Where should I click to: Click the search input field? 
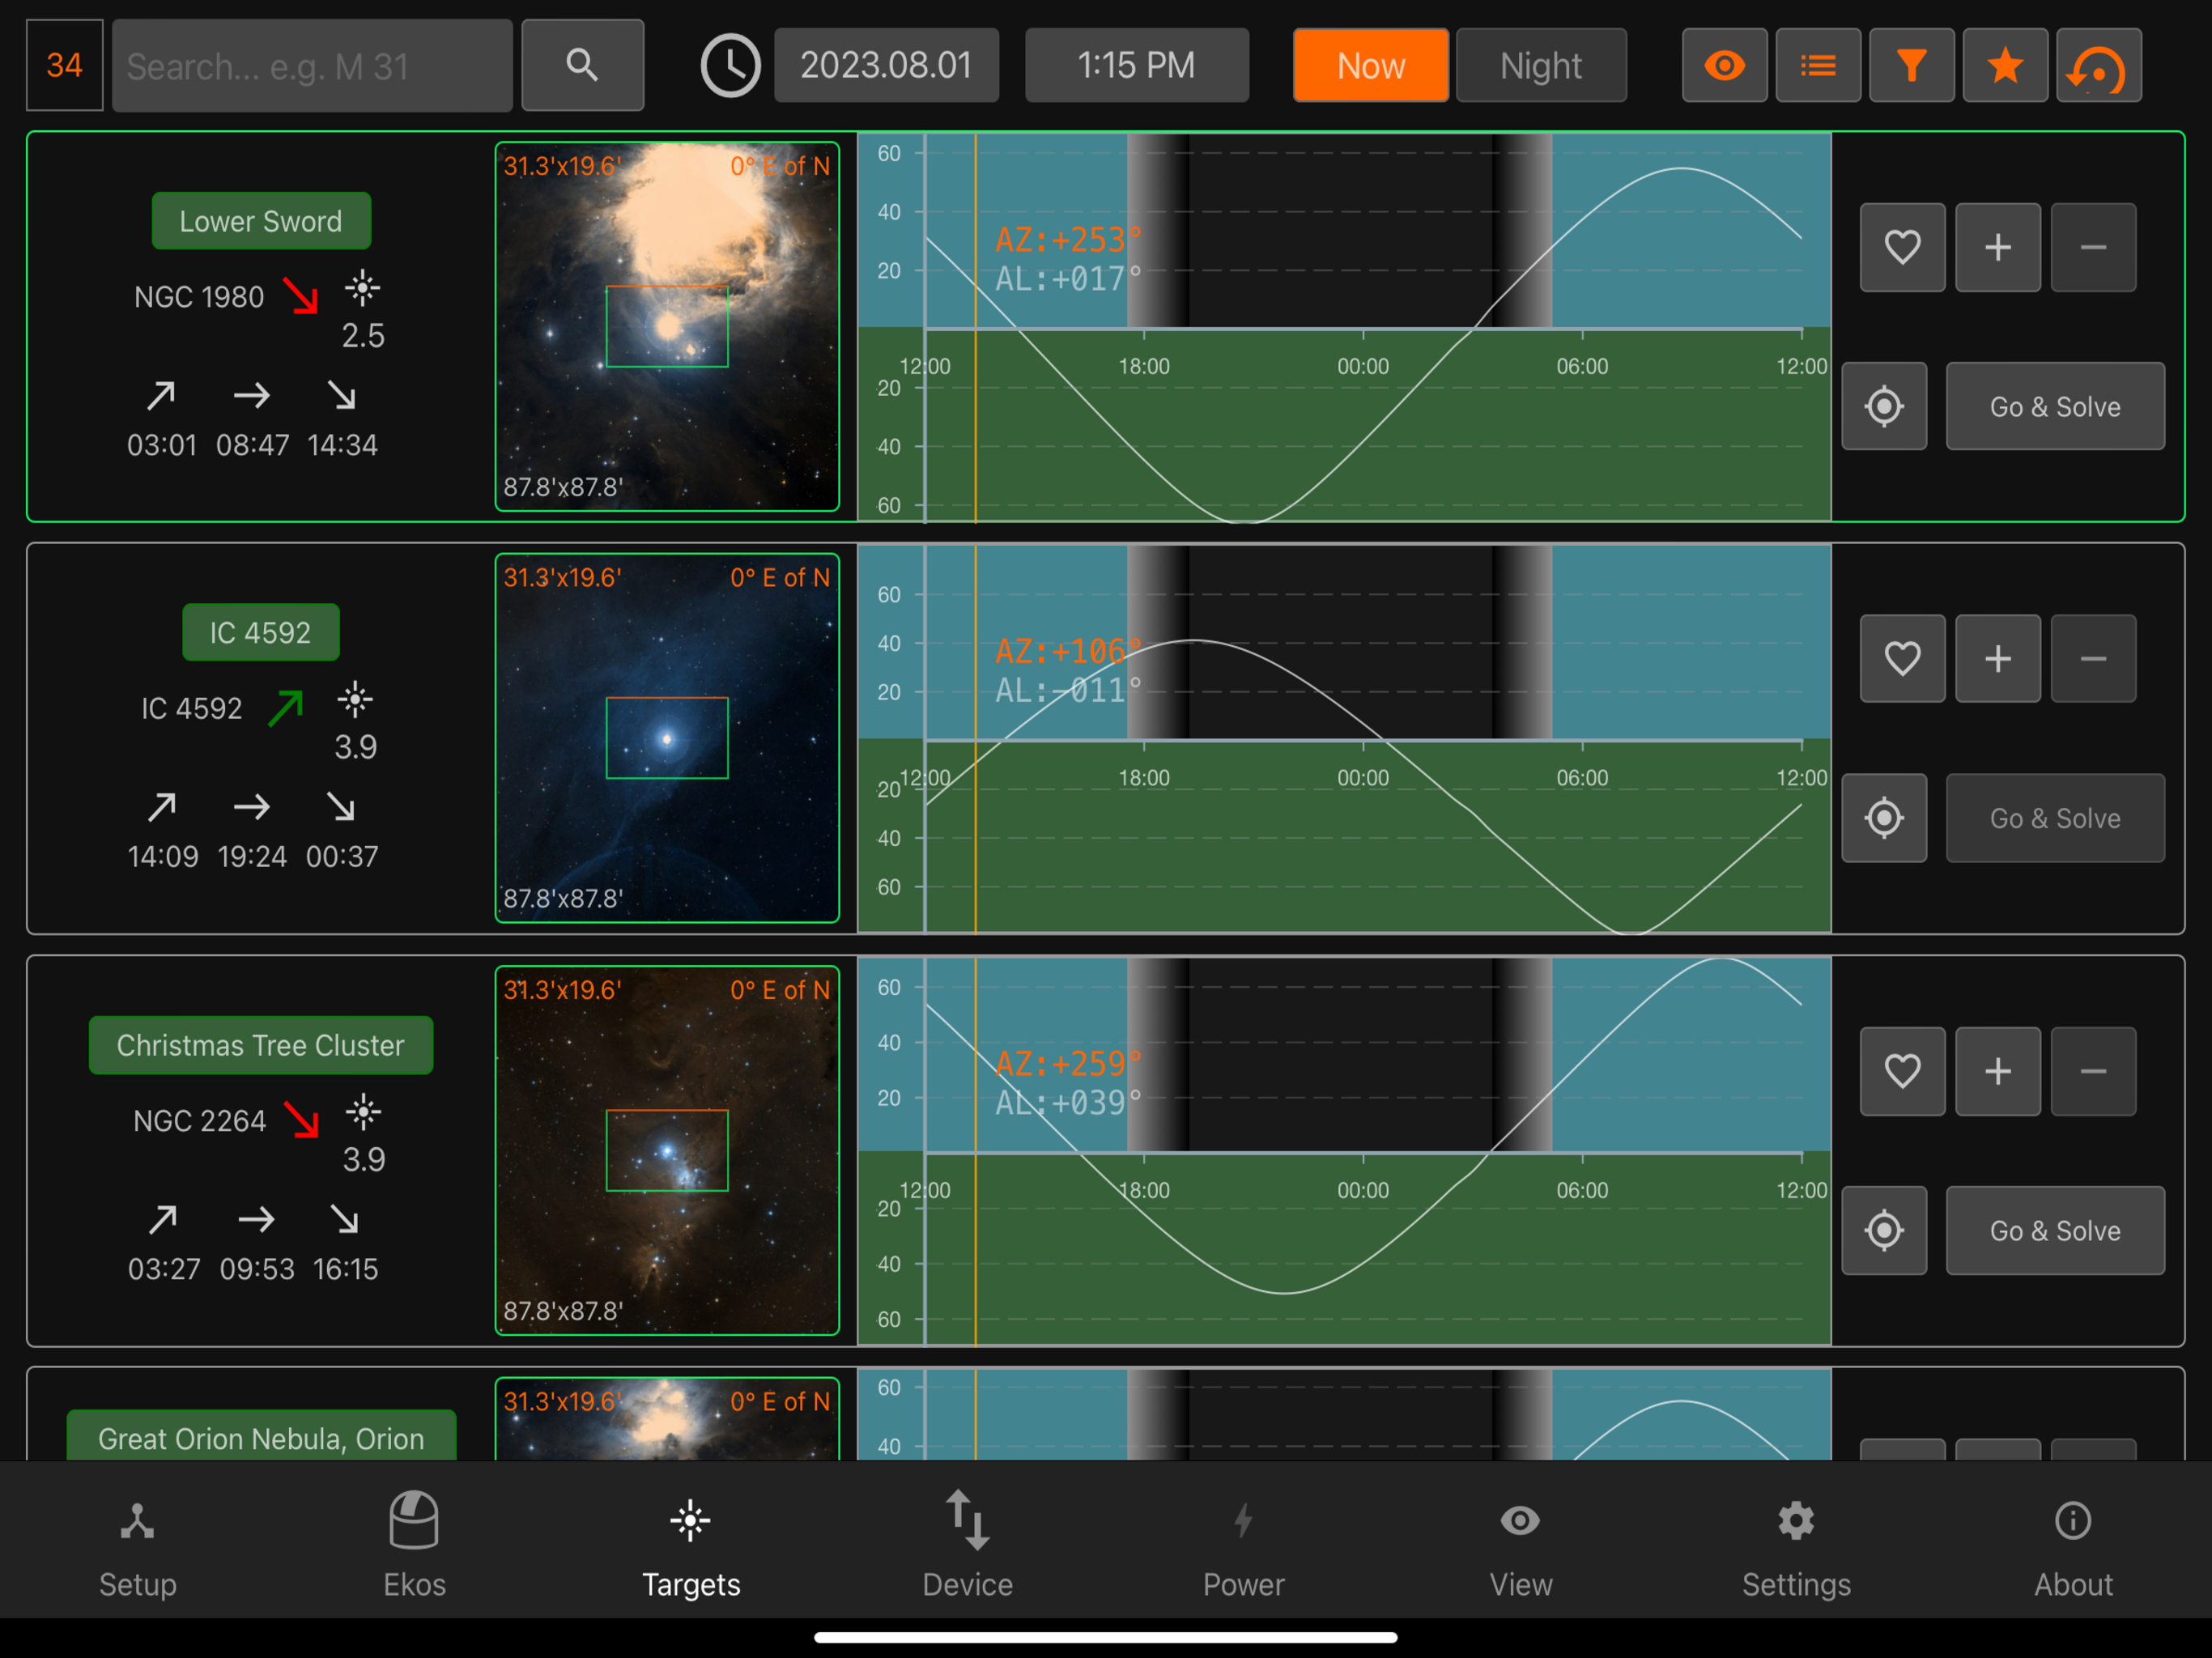tap(312, 66)
